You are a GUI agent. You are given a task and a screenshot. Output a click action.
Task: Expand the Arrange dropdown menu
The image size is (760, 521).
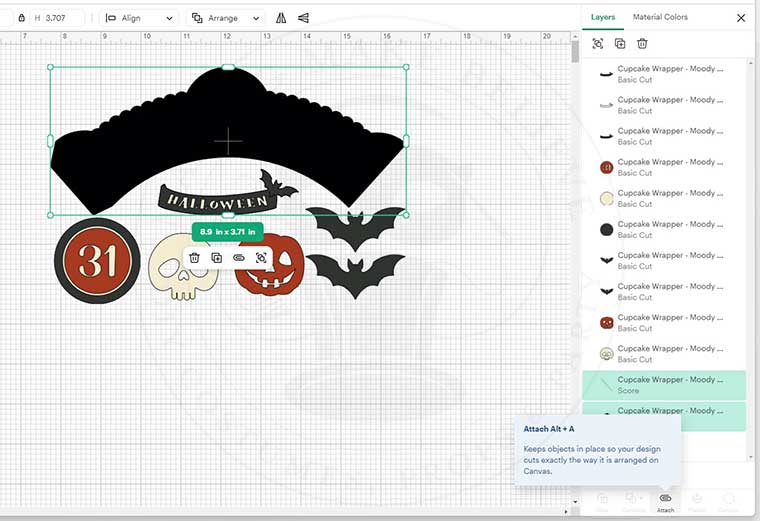tap(226, 18)
